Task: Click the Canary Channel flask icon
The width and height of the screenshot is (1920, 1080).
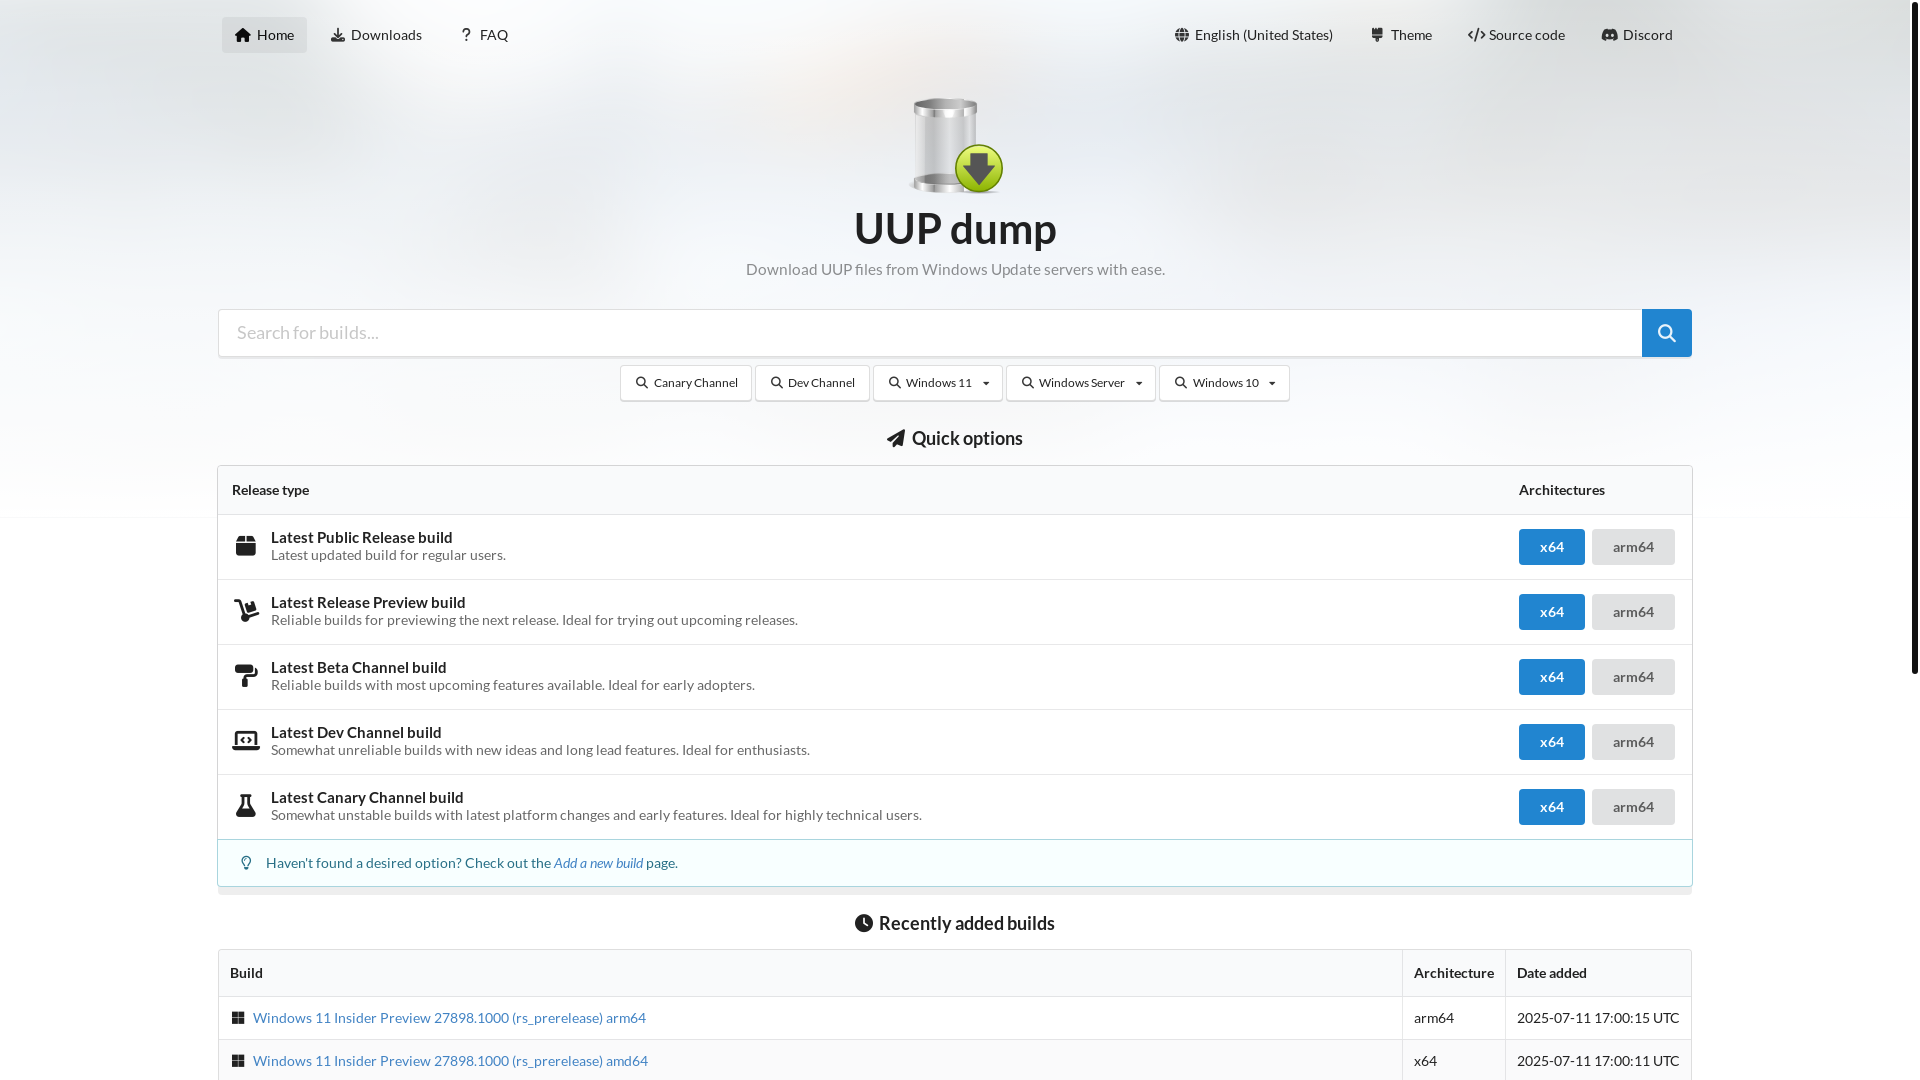Action: (x=245, y=806)
